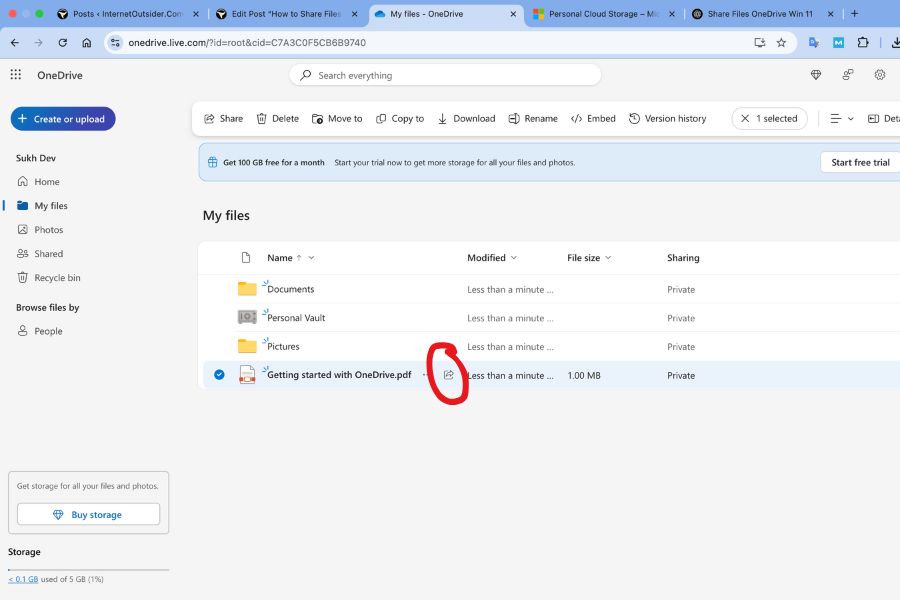Open the Pictures folder
900x600 pixels.
[283, 347]
